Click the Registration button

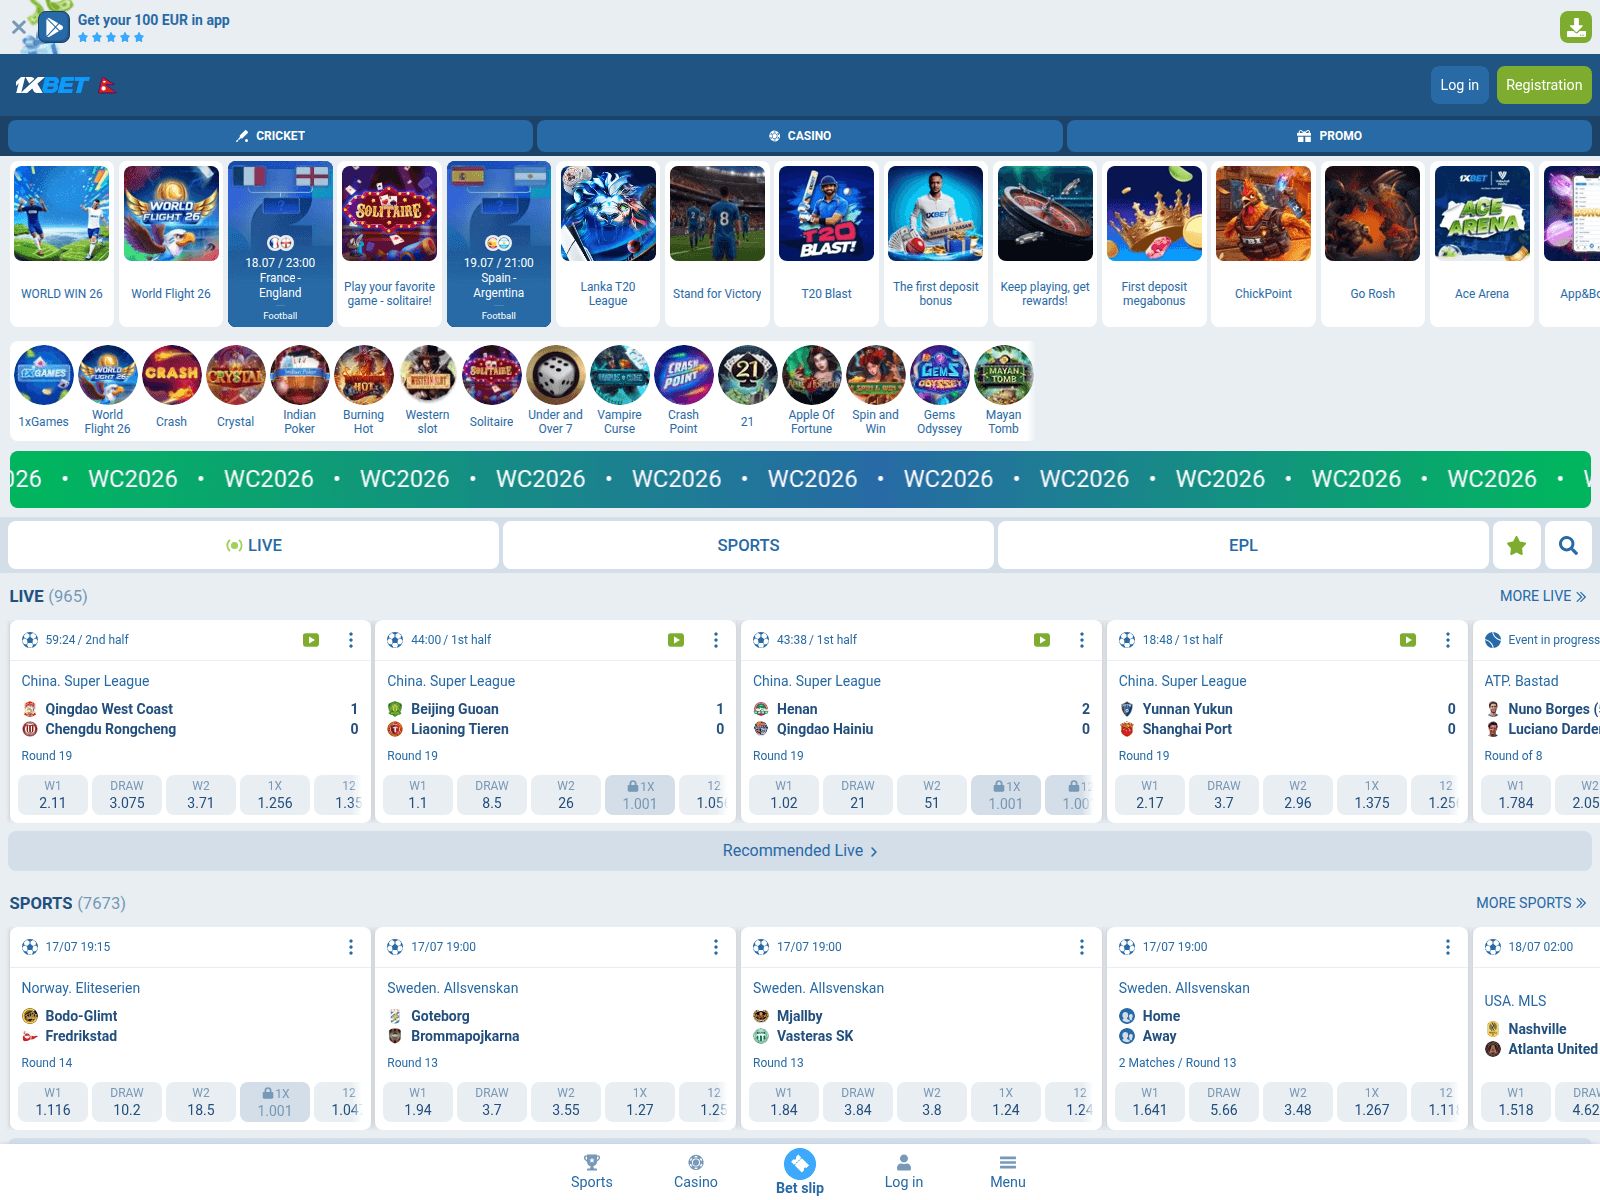pyautogui.click(x=1544, y=85)
